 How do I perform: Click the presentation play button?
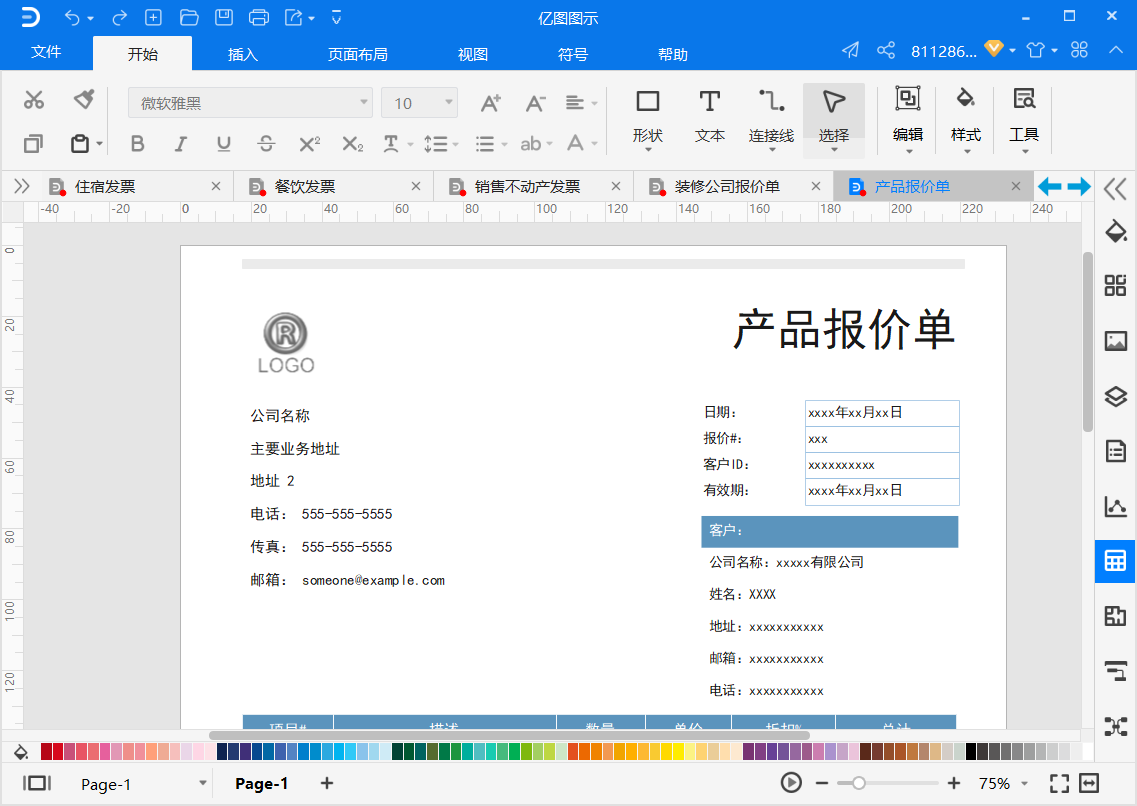click(x=790, y=783)
